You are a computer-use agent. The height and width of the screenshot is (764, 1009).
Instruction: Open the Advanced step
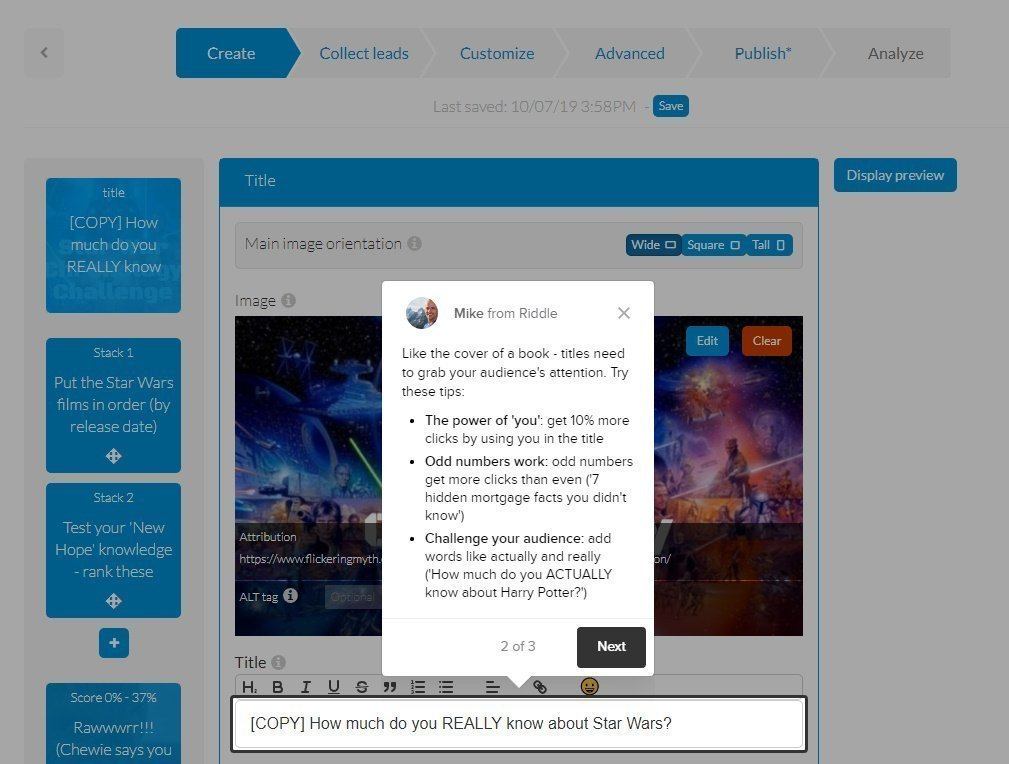pos(629,53)
